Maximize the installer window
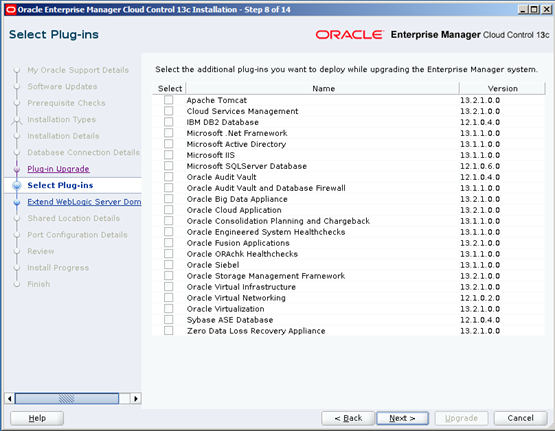Screen dimensions: 555x431 (534, 10)
